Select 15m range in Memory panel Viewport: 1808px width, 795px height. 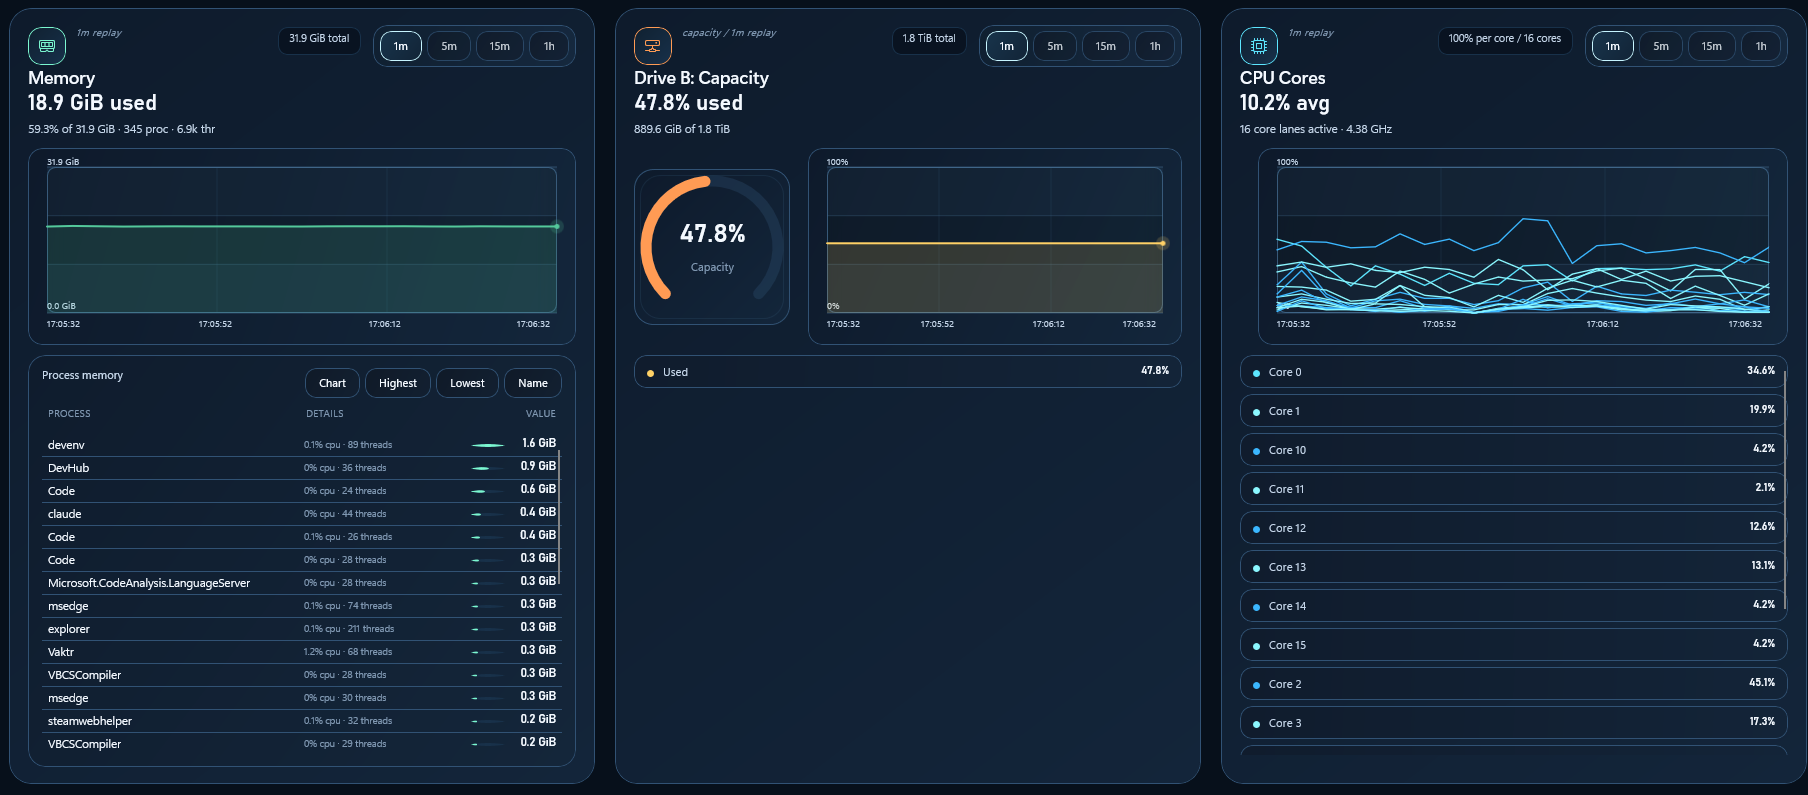point(500,46)
